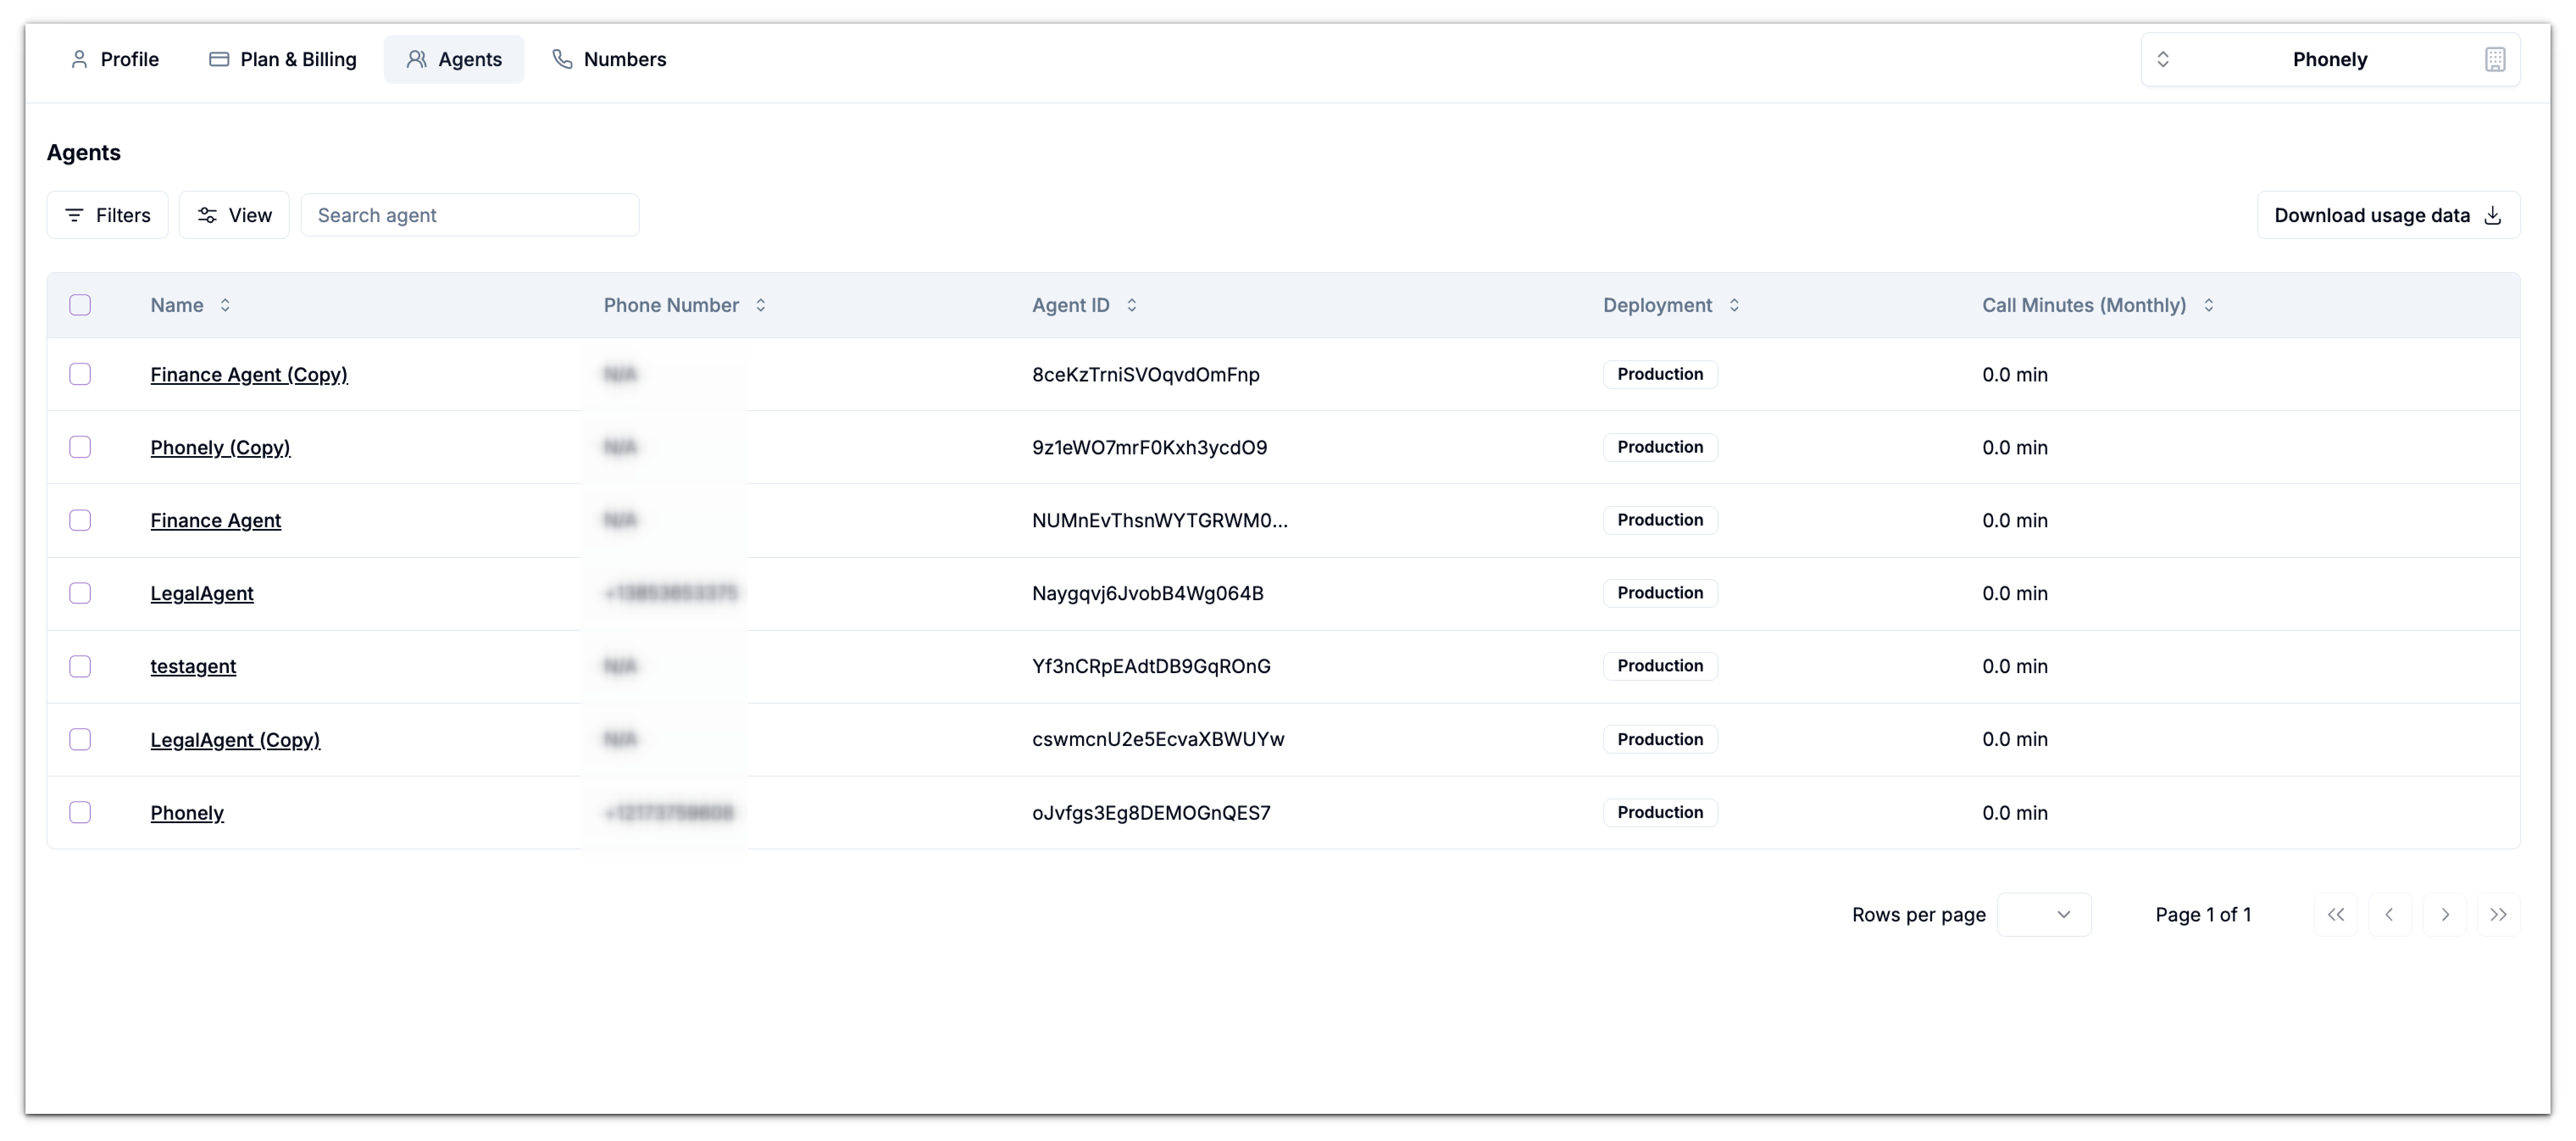Open the Rows per page dropdown
The width and height of the screenshot is (2576, 1141).
click(x=2044, y=914)
